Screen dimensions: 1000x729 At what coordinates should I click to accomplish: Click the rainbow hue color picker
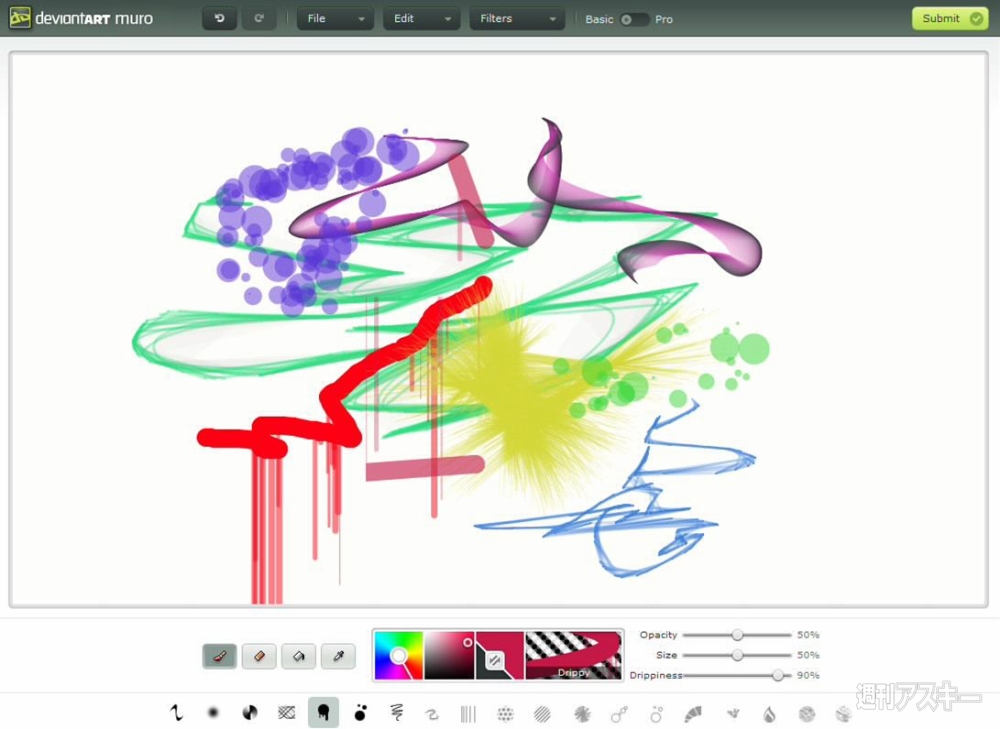[x=399, y=655]
